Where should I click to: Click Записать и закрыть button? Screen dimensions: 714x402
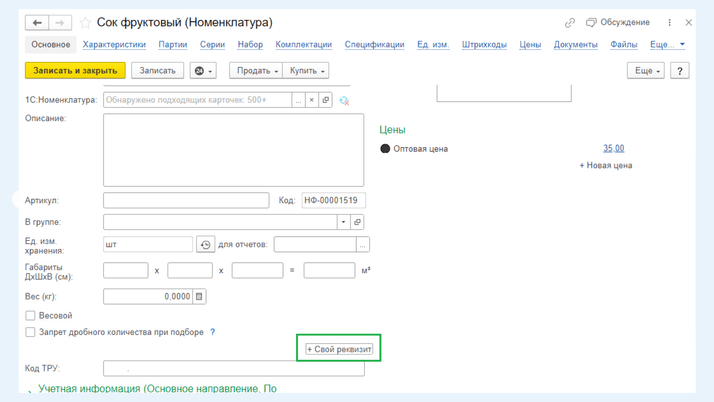[x=75, y=71]
